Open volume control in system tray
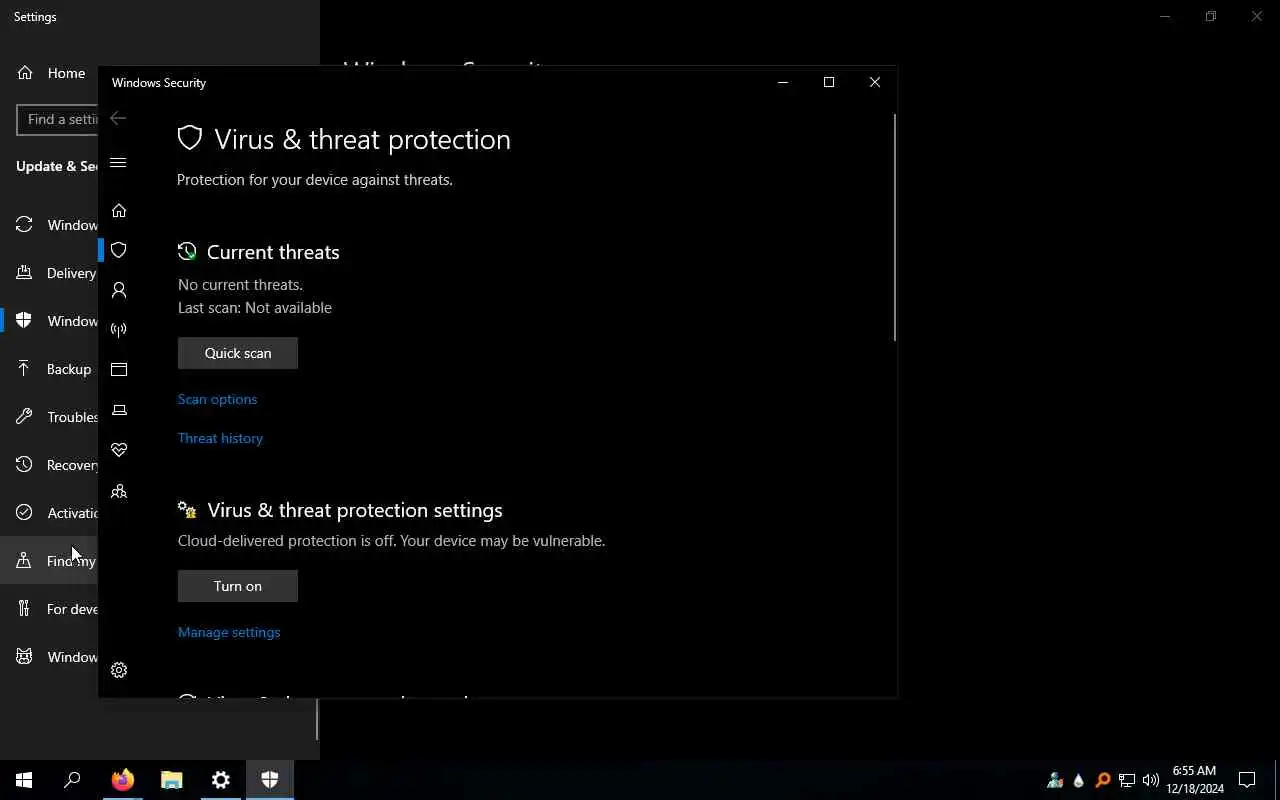This screenshot has width=1280, height=800. point(1150,780)
